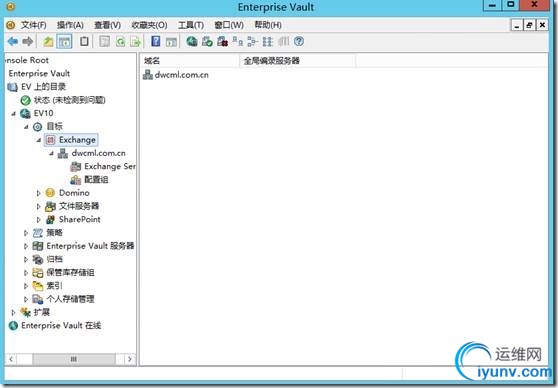Minimize the inner MMC child window

tap(517, 25)
